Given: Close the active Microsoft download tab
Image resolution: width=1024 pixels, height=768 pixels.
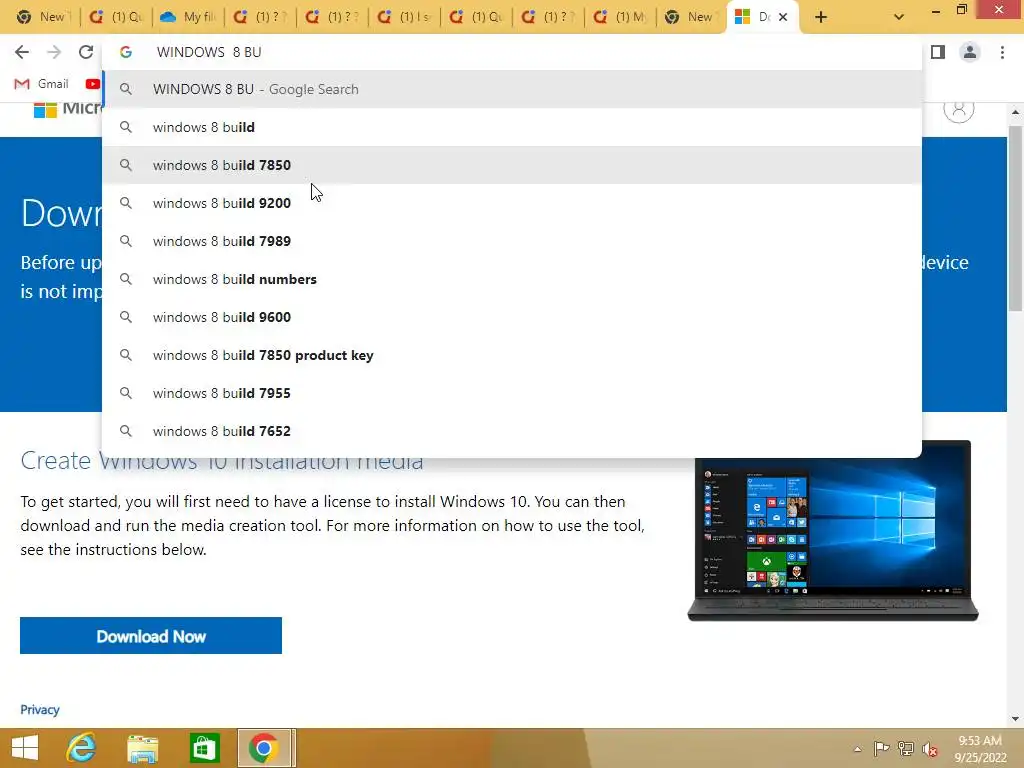Looking at the screenshot, I should [x=783, y=17].
